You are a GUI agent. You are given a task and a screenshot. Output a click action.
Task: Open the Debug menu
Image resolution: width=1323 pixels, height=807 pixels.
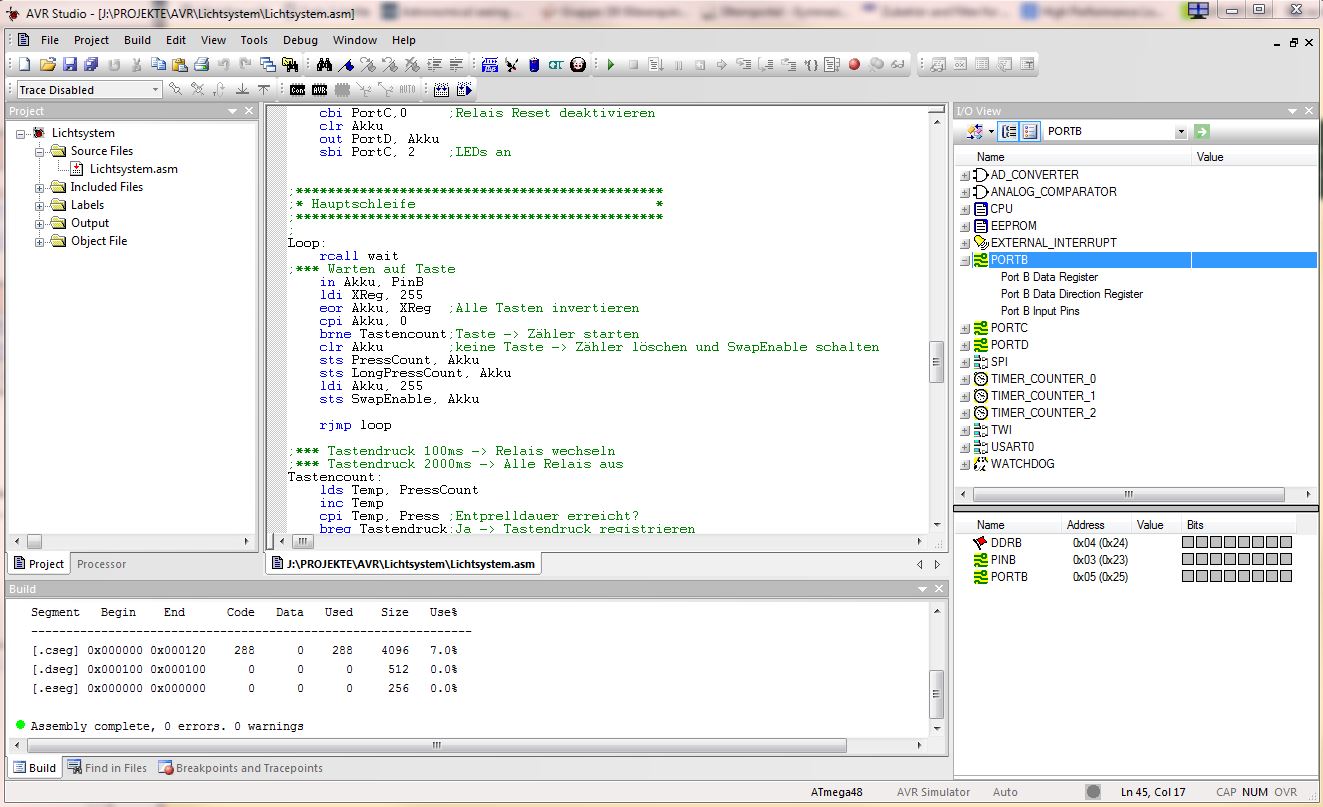(300, 40)
